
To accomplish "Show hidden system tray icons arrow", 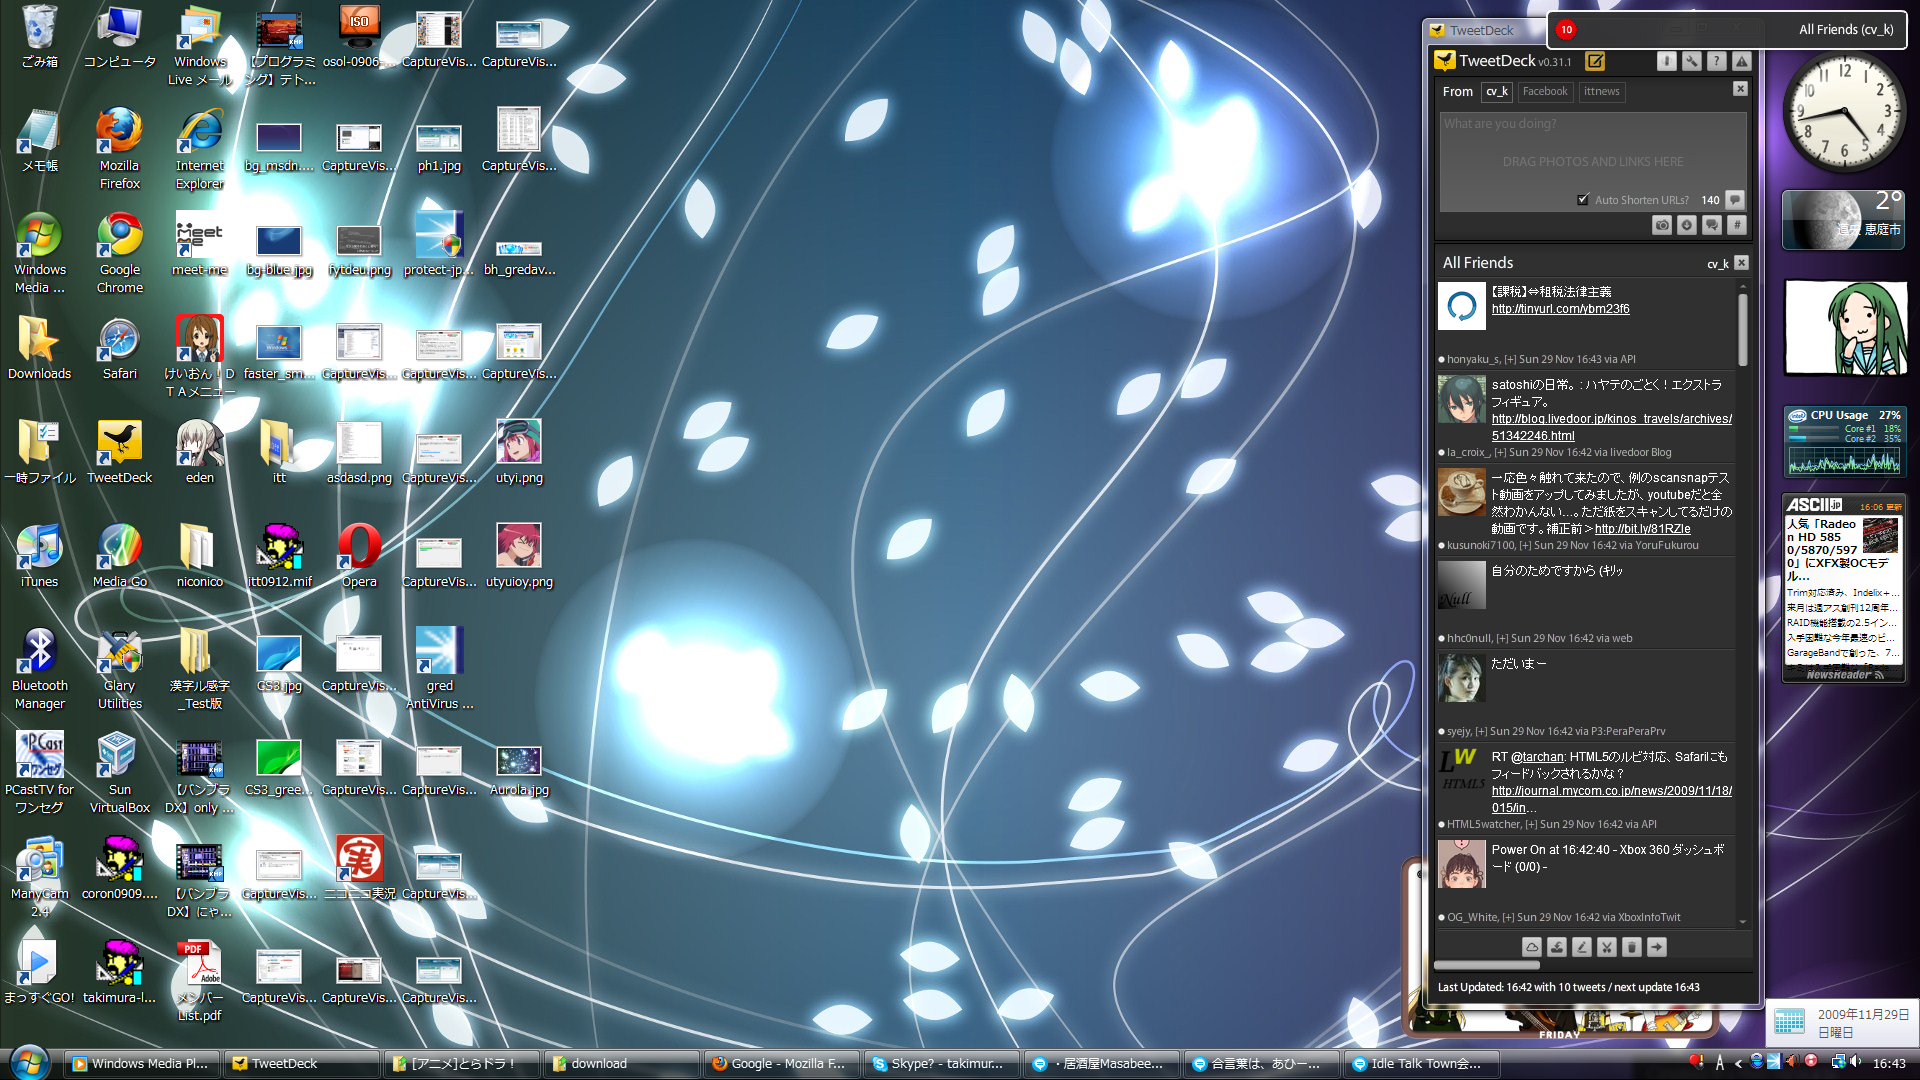I will (1738, 1063).
